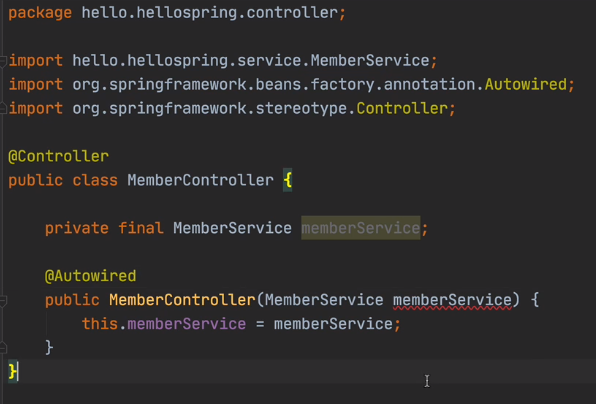Click the @Autowired annotation above constructor
This screenshot has height=404, width=596.
pos(90,276)
